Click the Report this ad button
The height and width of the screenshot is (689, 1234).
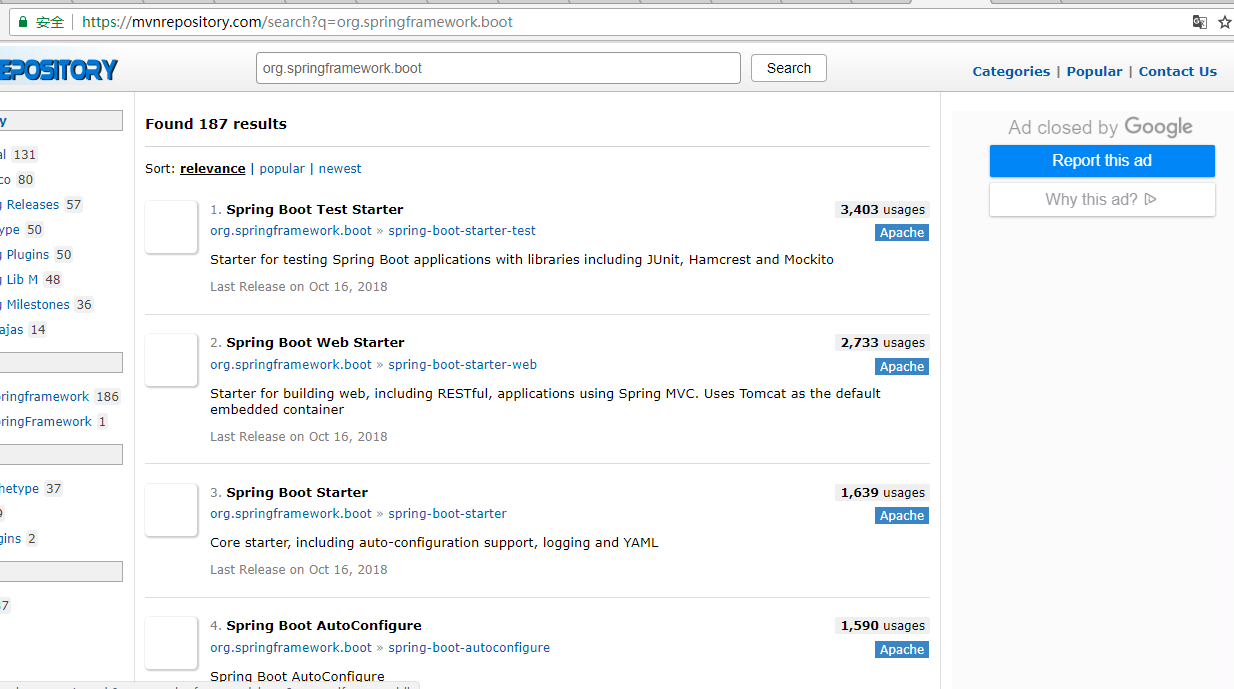(1102, 161)
